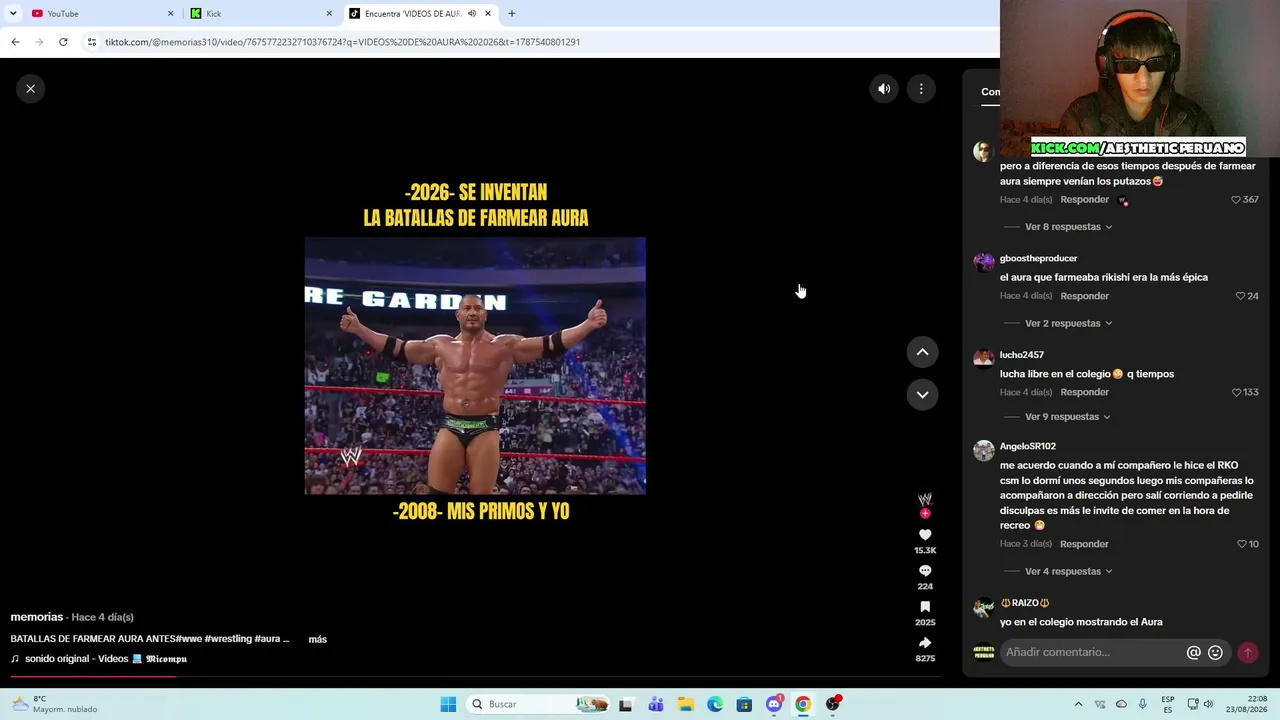This screenshot has width=1280, height=720.
Task: Go to the previous video with the up arrow
Action: (x=922, y=352)
